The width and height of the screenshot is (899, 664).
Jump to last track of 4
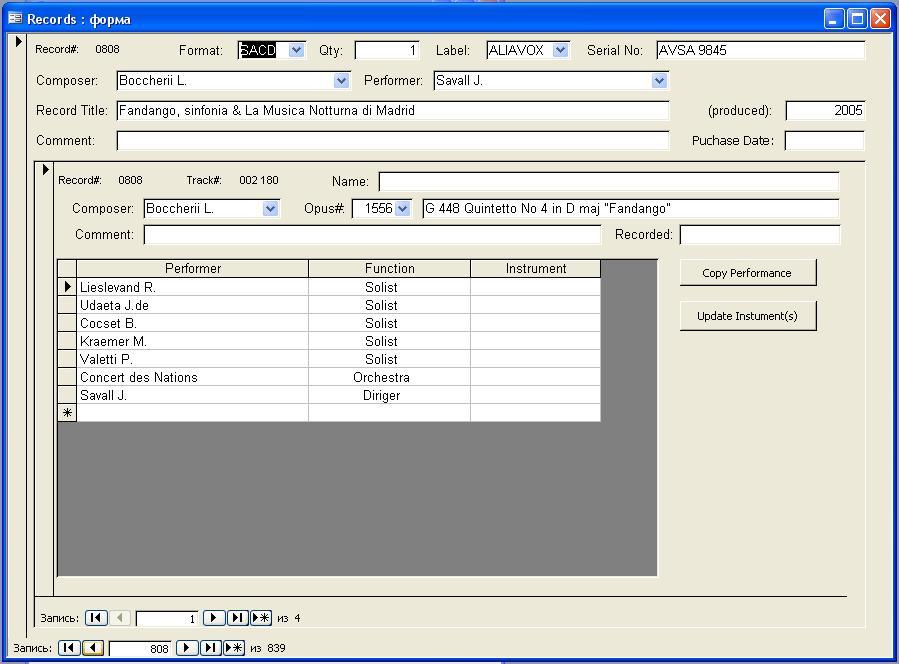(237, 618)
